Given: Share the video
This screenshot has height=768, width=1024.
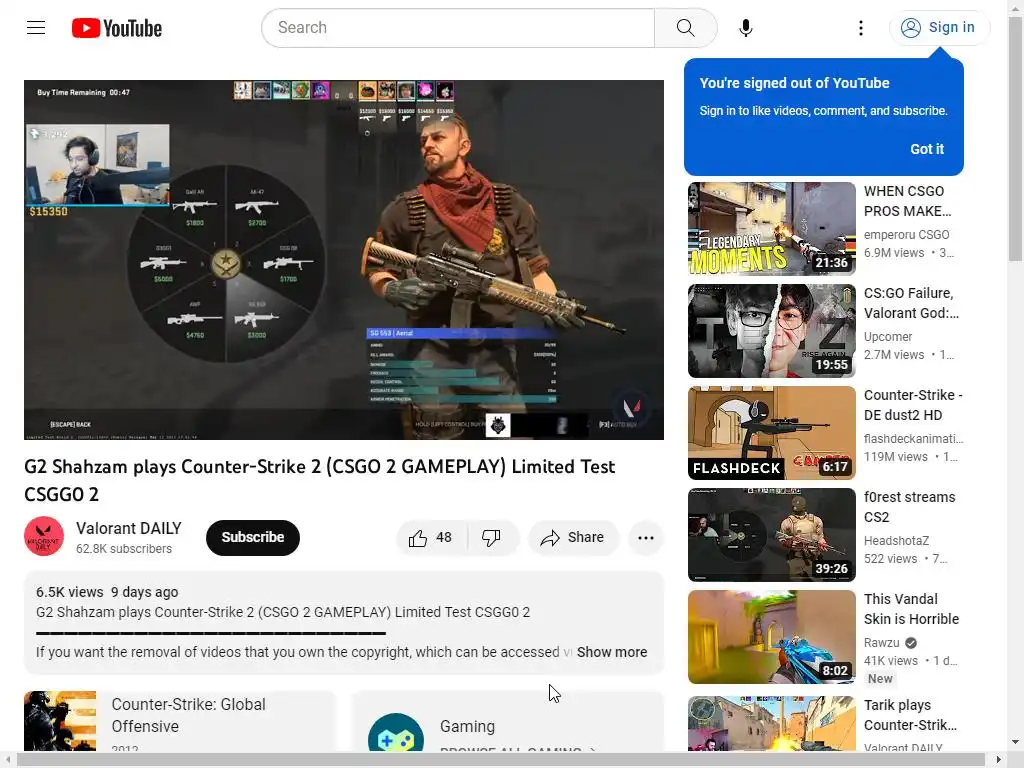Looking at the screenshot, I should [572, 537].
